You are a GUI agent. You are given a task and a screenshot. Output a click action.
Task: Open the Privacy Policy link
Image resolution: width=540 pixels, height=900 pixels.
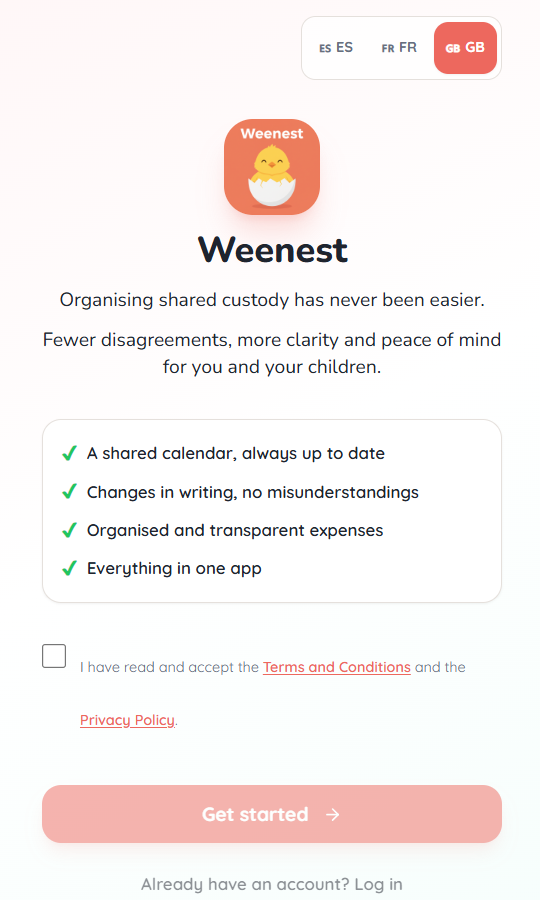(x=127, y=720)
